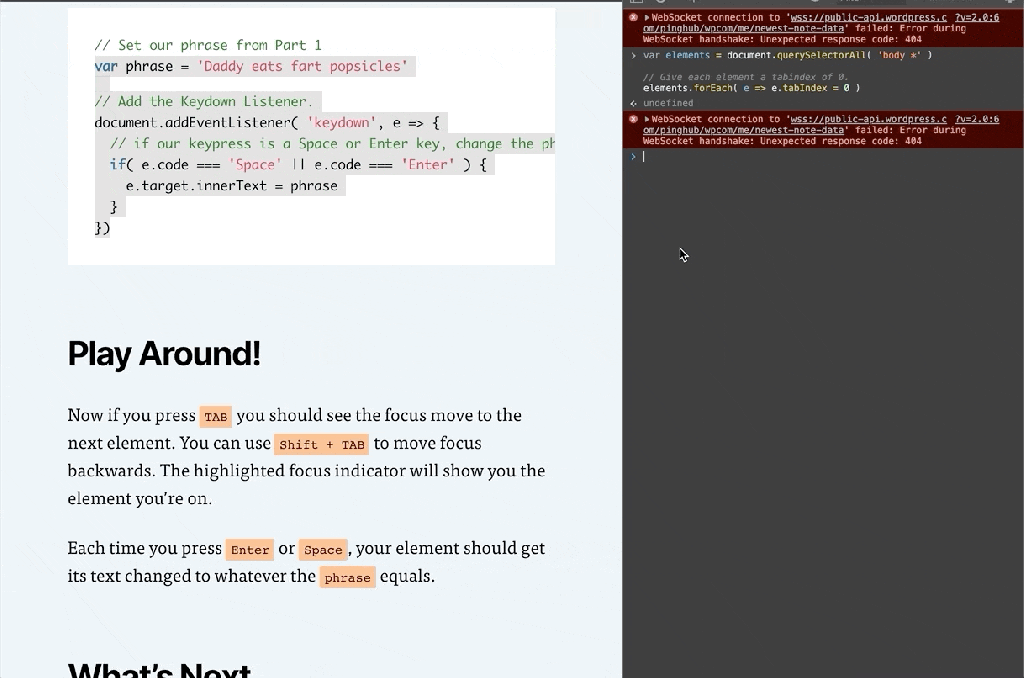
Task: Click the input chevron before 'var elements' line
Action: click(633, 56)
